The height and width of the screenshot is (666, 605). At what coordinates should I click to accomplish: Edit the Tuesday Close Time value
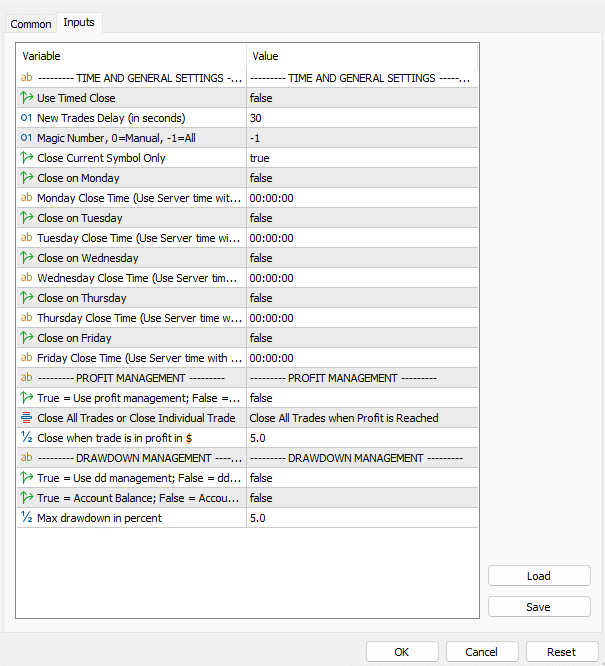362,238
